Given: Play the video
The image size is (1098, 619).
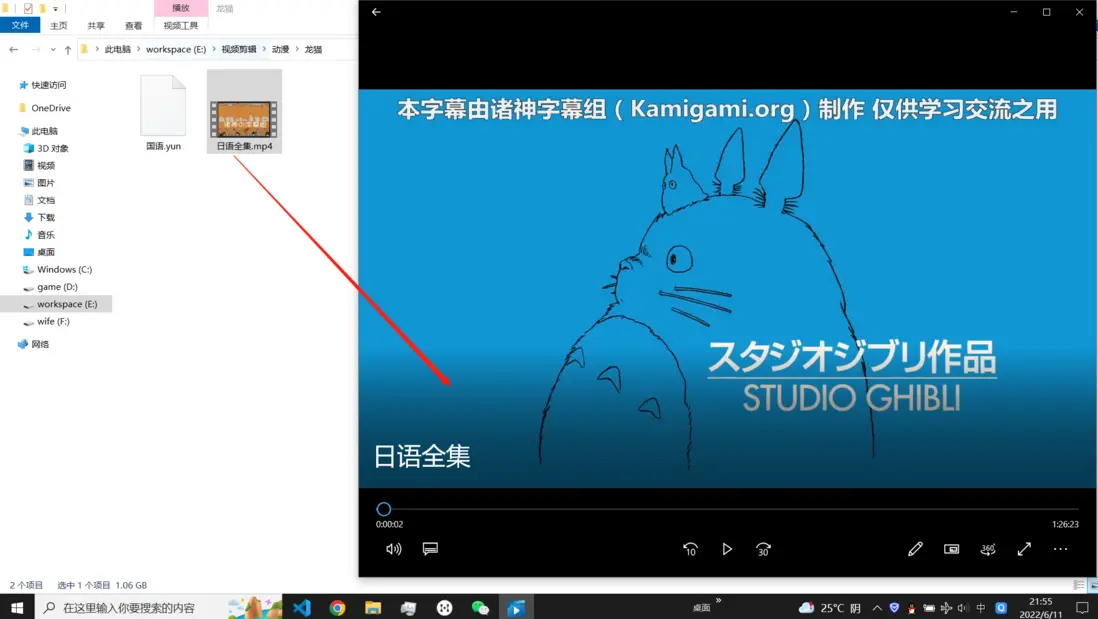Looking at the screenshot, I should [727, 549].
